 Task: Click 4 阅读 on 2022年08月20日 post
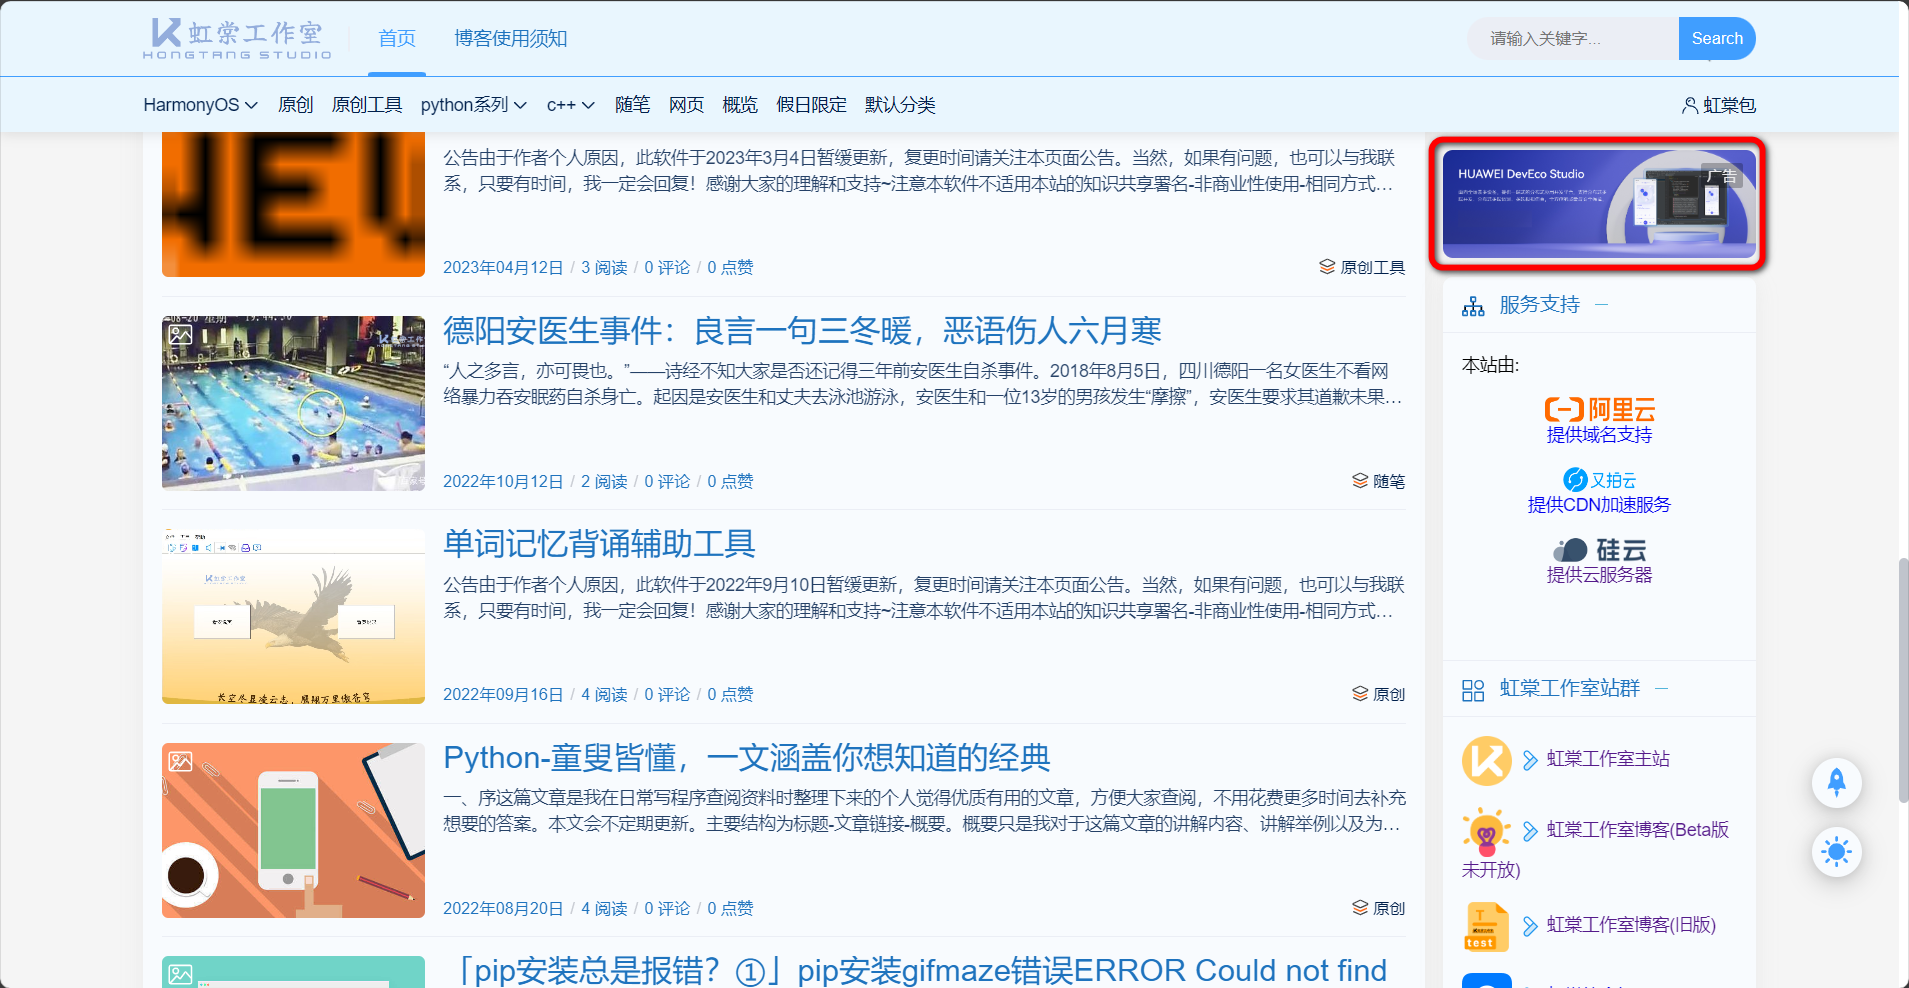pos(604,908)
